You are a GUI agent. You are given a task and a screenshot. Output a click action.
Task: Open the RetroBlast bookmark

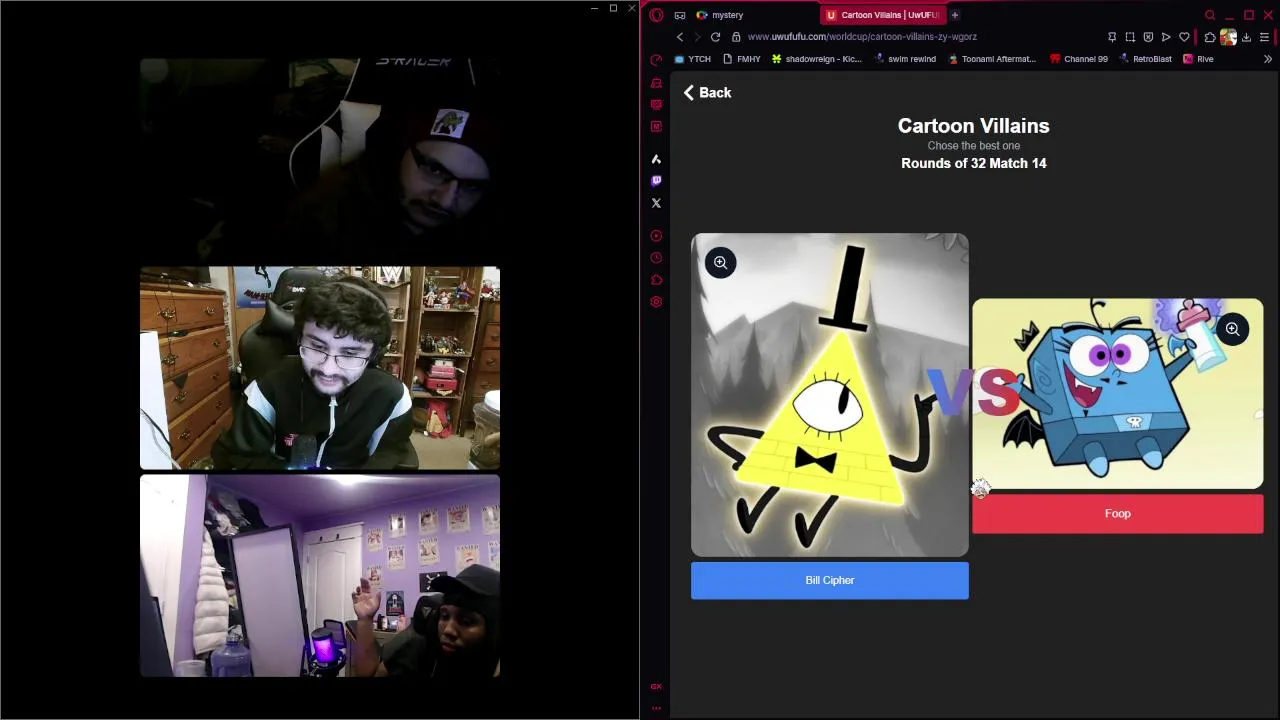tap(1145, 59)
